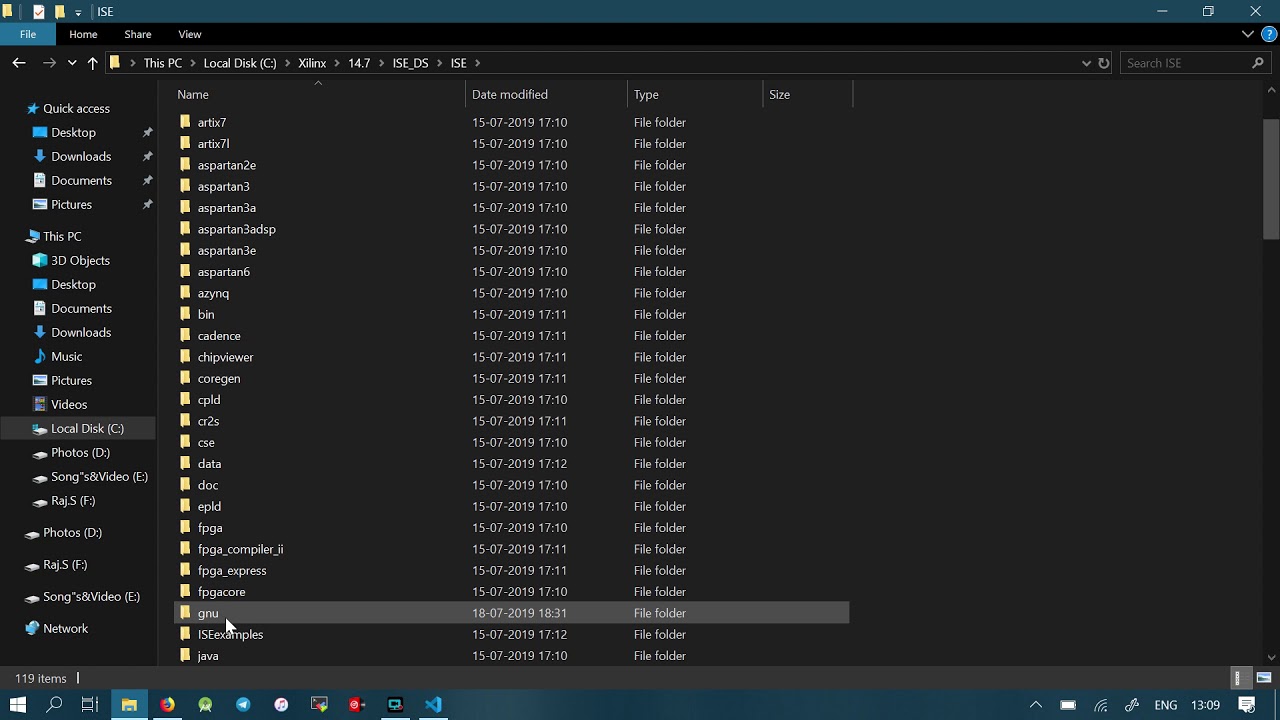Viewport: 1280px width, 720px height.
Task: Switch to Large icons view layout
Action: [1264, 678]
